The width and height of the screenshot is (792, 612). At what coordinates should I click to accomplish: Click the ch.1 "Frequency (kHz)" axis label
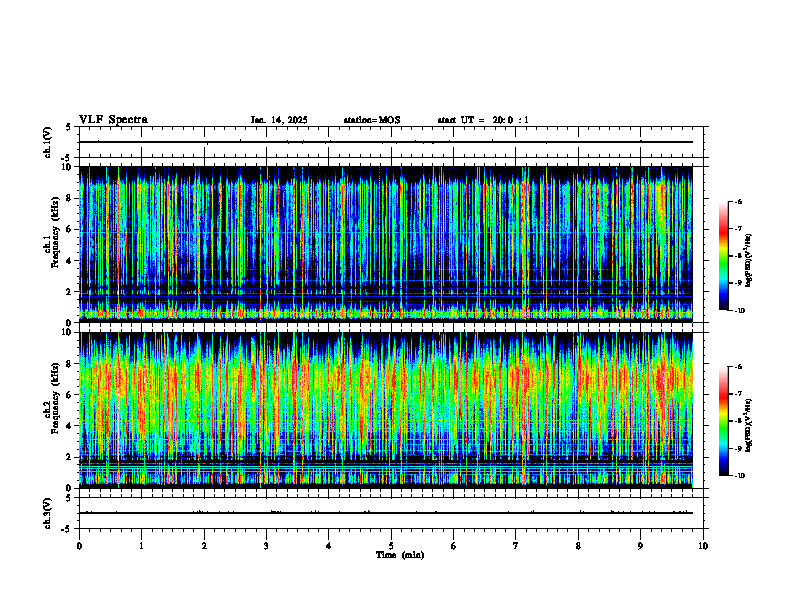point(56,232)
